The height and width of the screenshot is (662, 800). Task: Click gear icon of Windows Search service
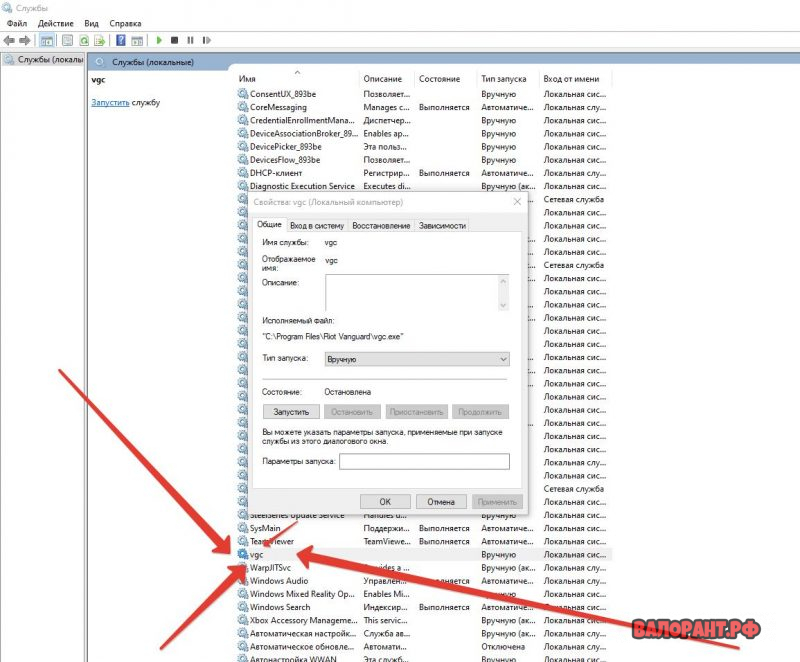point(243,607)
